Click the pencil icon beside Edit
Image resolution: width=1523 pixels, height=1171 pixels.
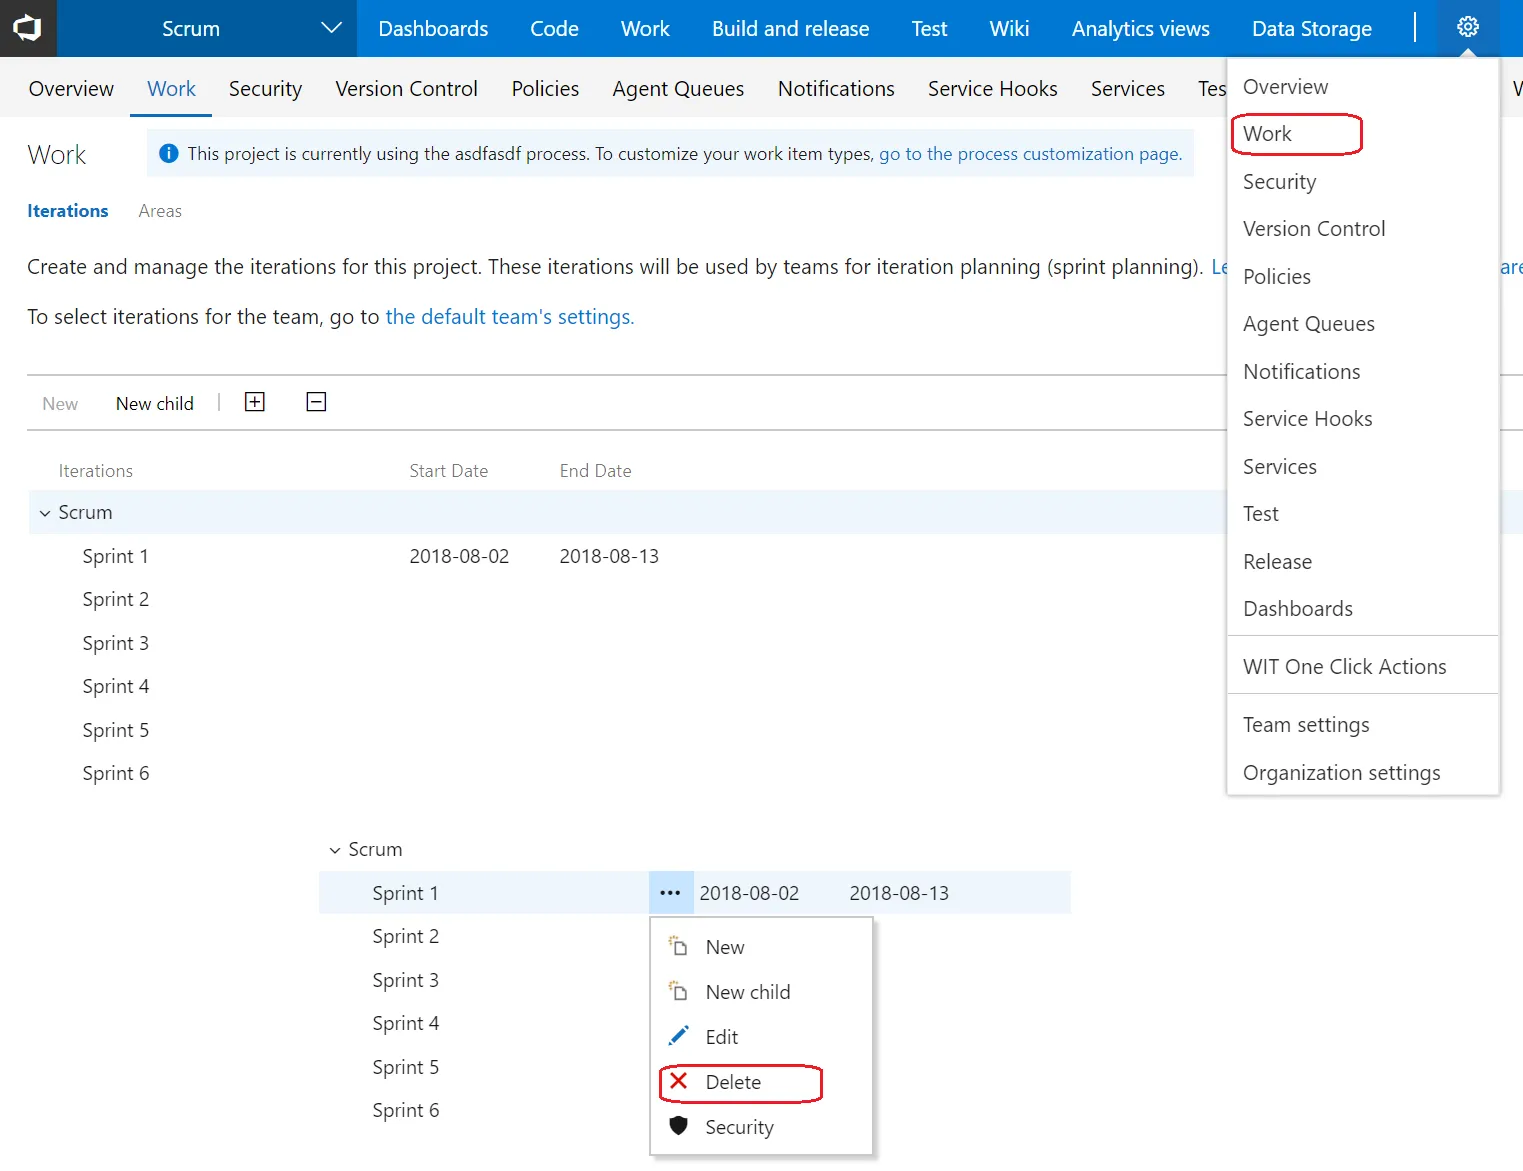click(678, 1036)
